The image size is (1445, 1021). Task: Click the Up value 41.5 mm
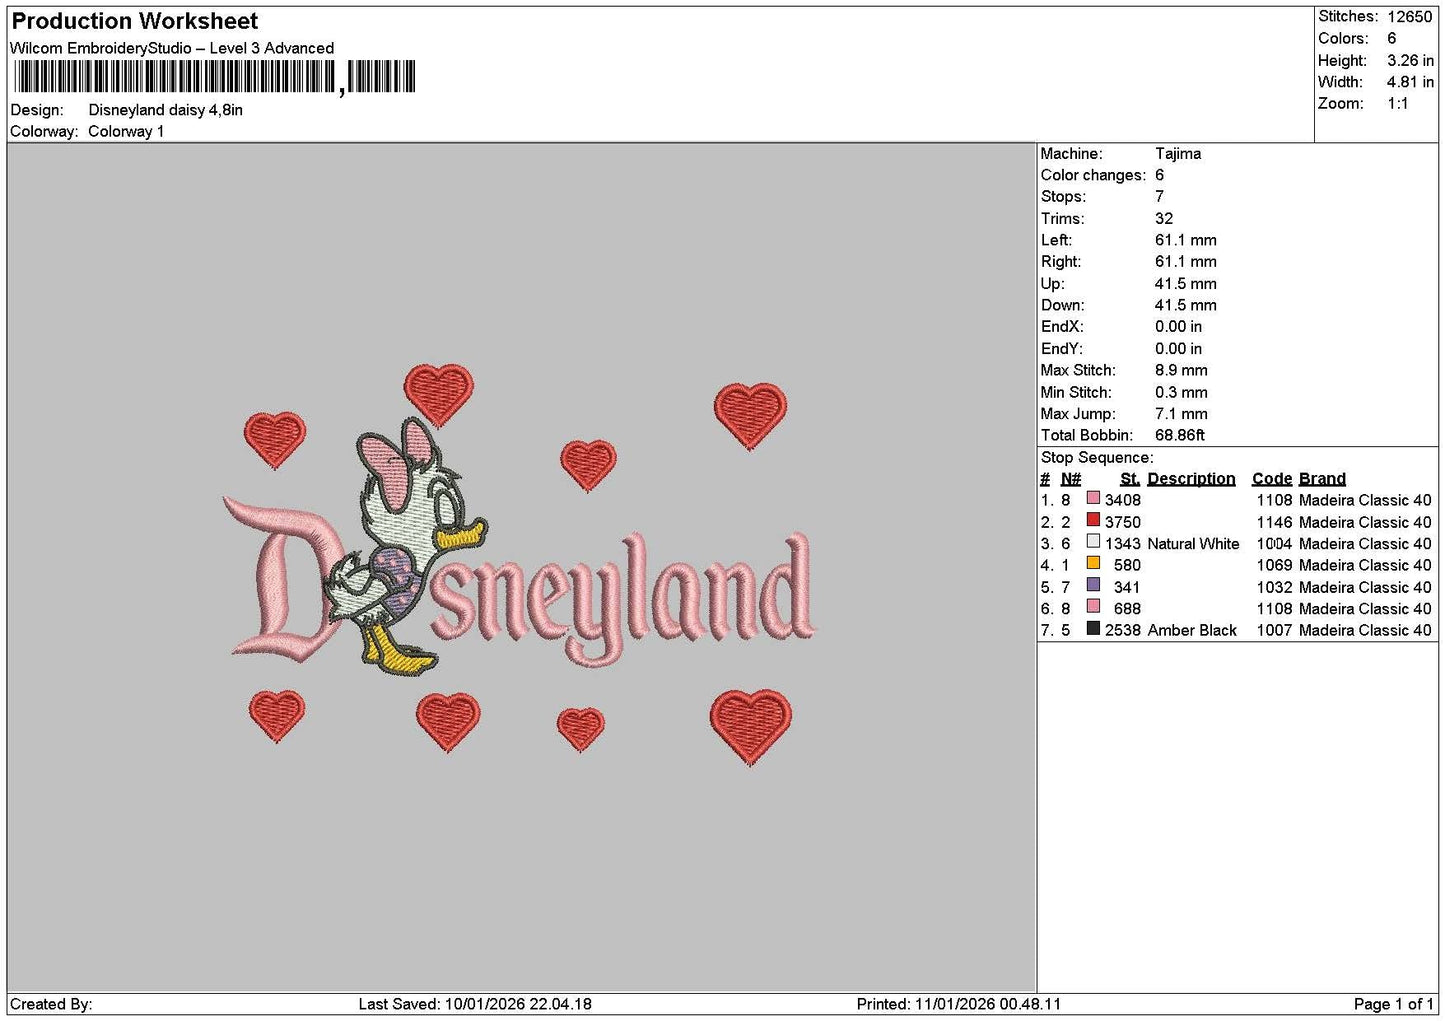1186,284
